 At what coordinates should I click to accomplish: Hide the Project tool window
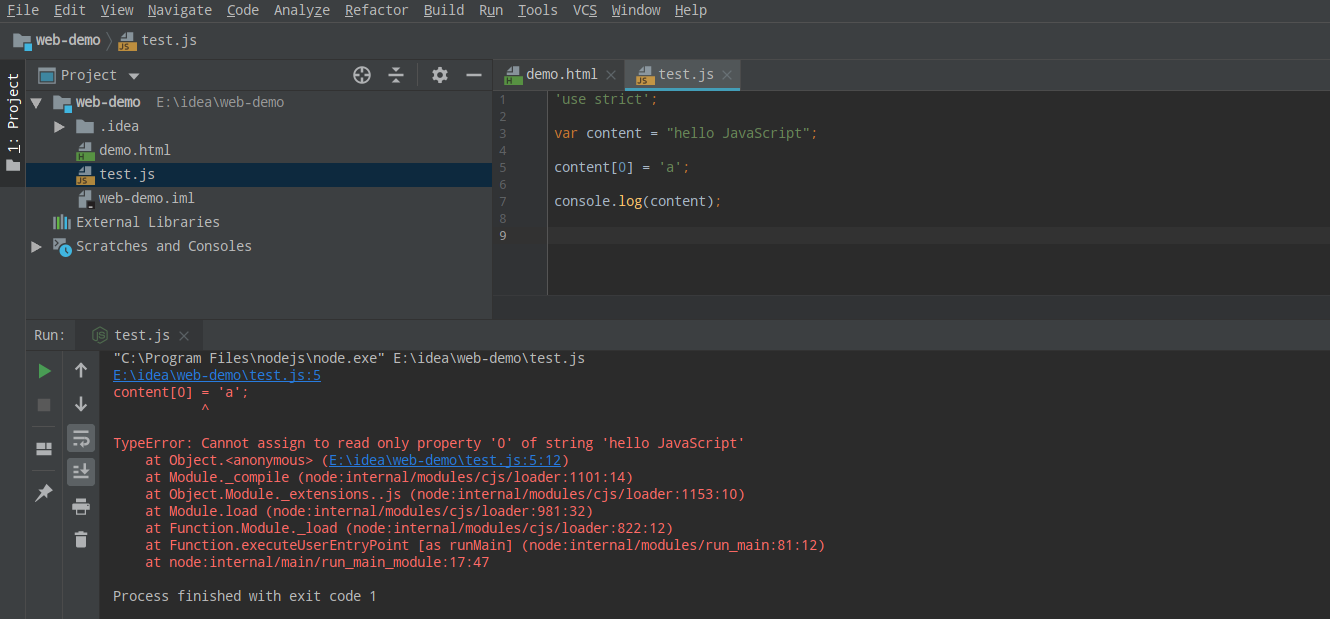(474, 75)
